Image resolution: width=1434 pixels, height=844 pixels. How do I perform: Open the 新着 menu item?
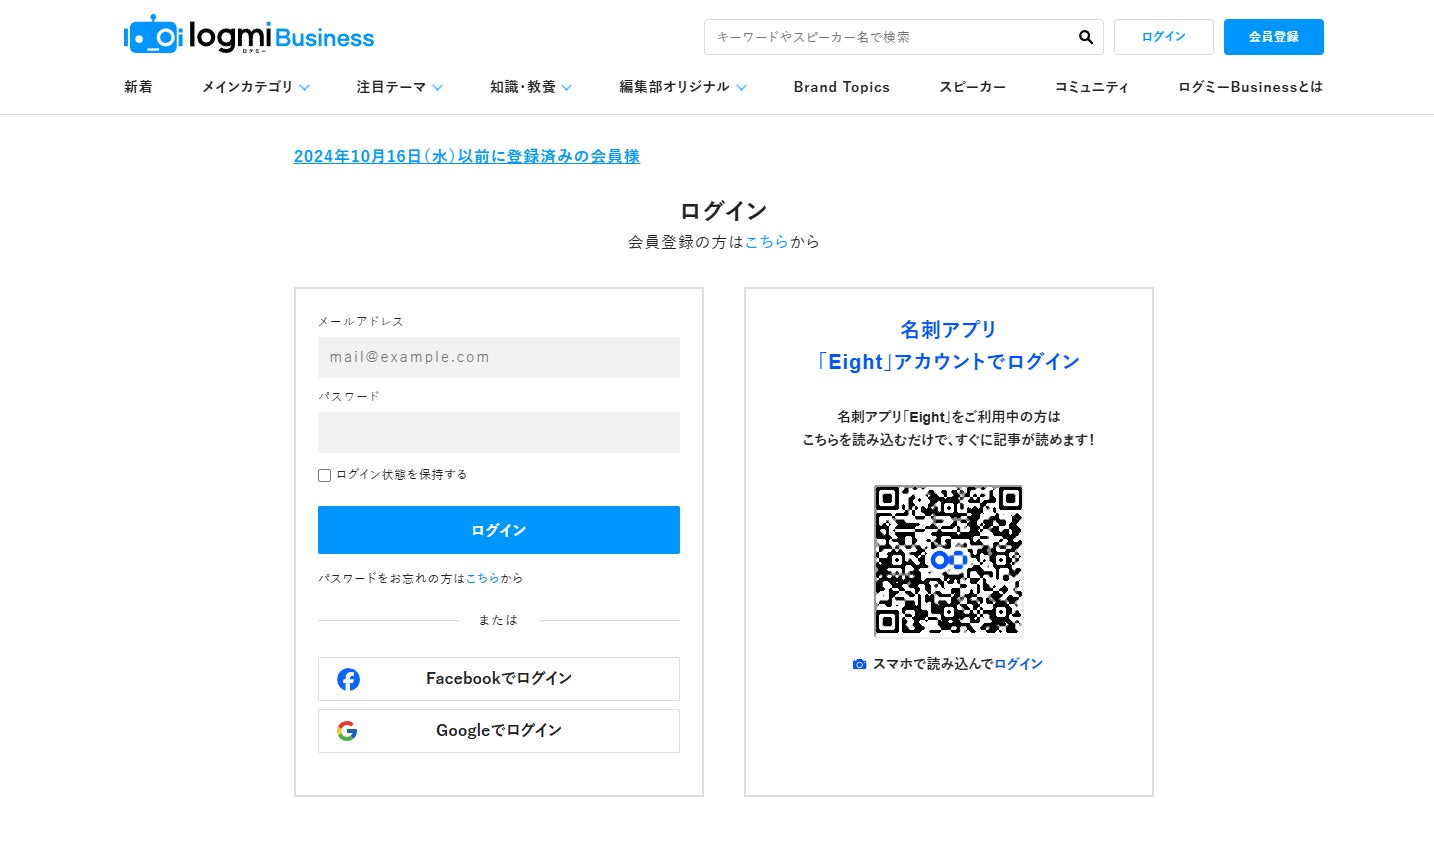138,87
